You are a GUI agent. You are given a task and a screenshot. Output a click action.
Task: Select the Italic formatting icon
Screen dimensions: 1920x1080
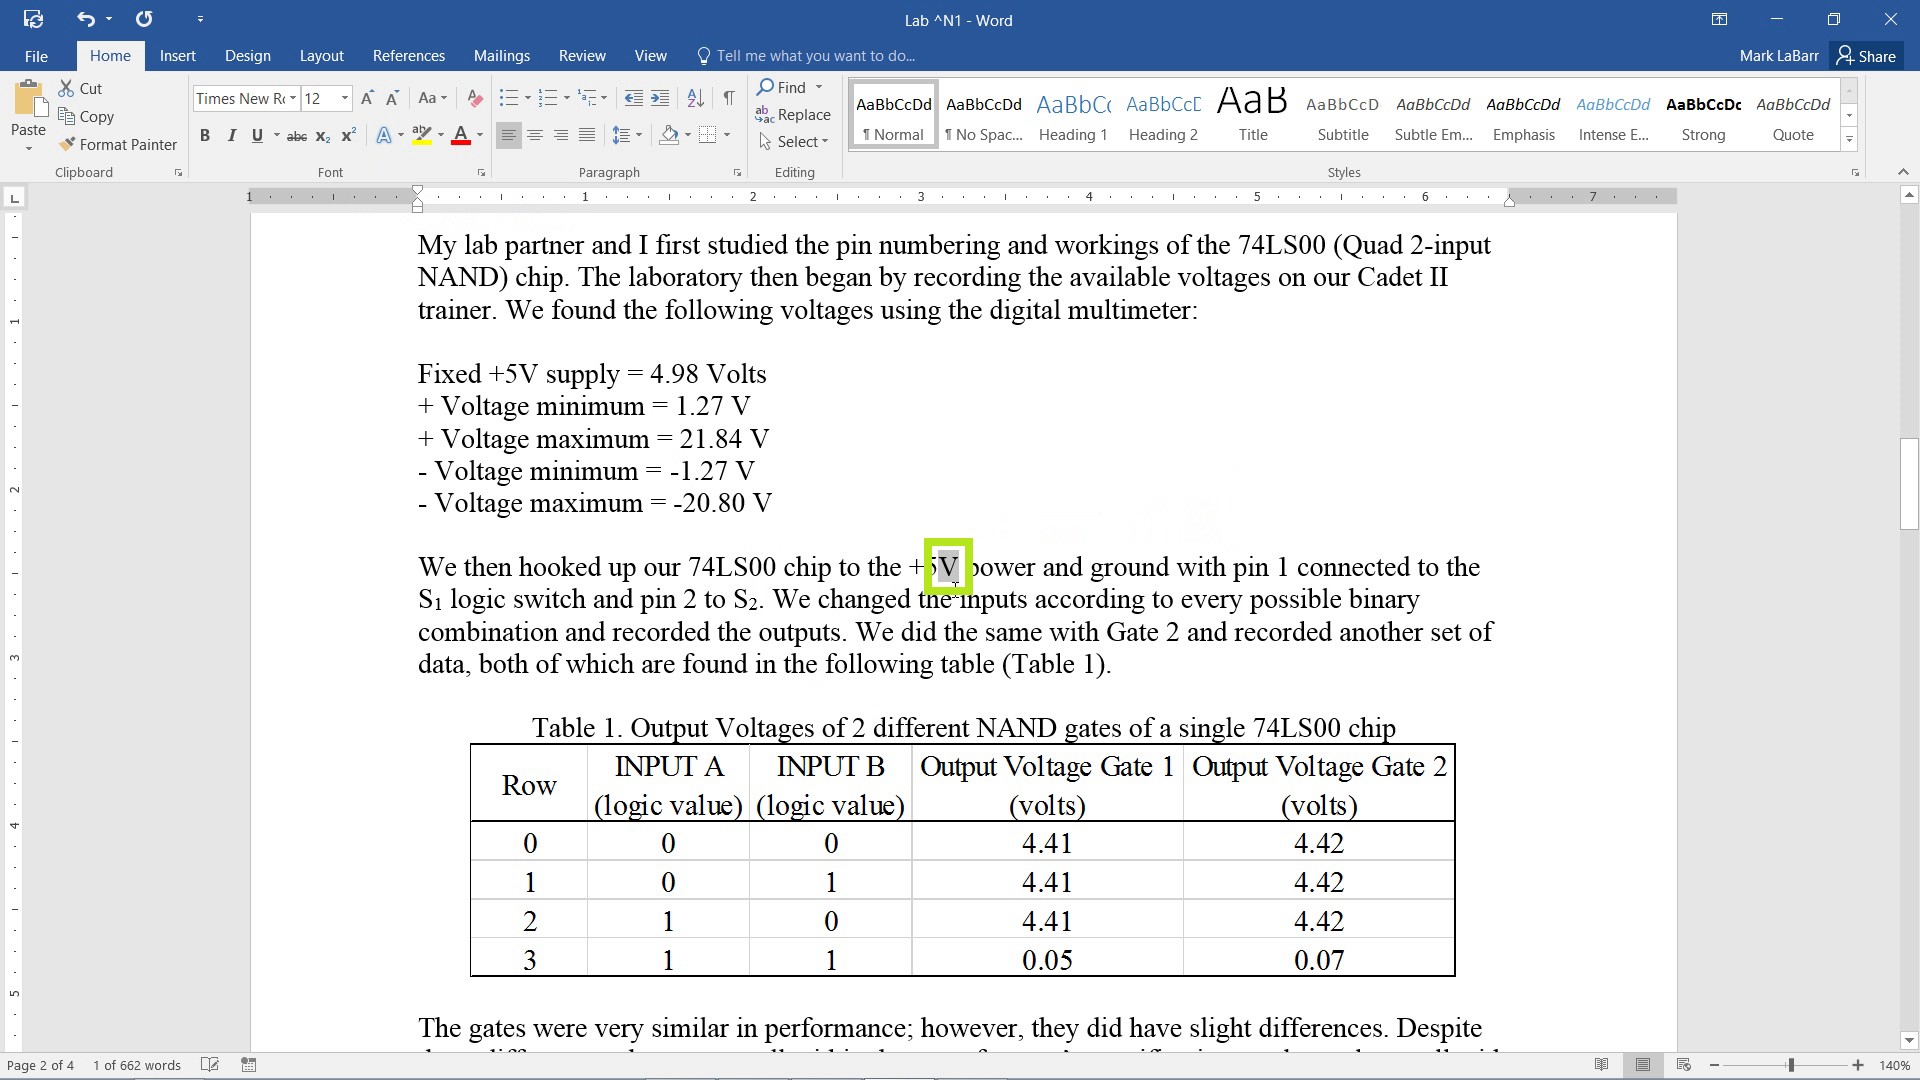coord(231,136)
